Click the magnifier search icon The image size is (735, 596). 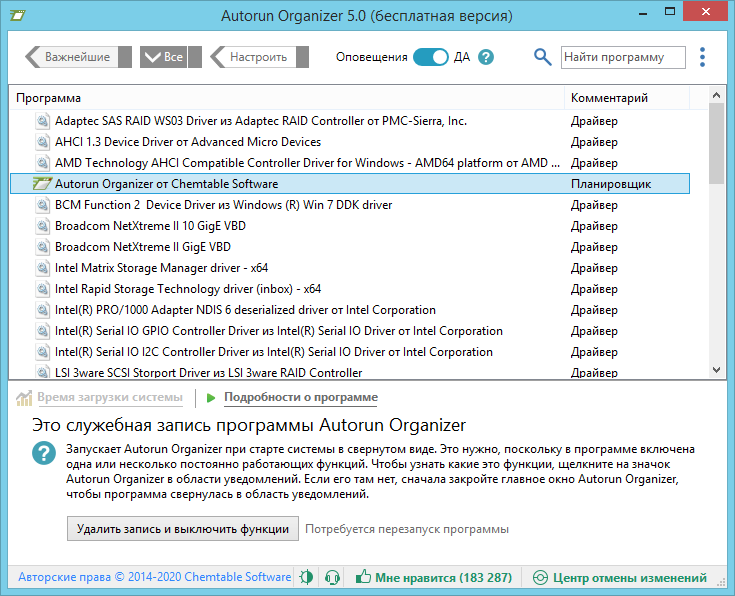542,57
